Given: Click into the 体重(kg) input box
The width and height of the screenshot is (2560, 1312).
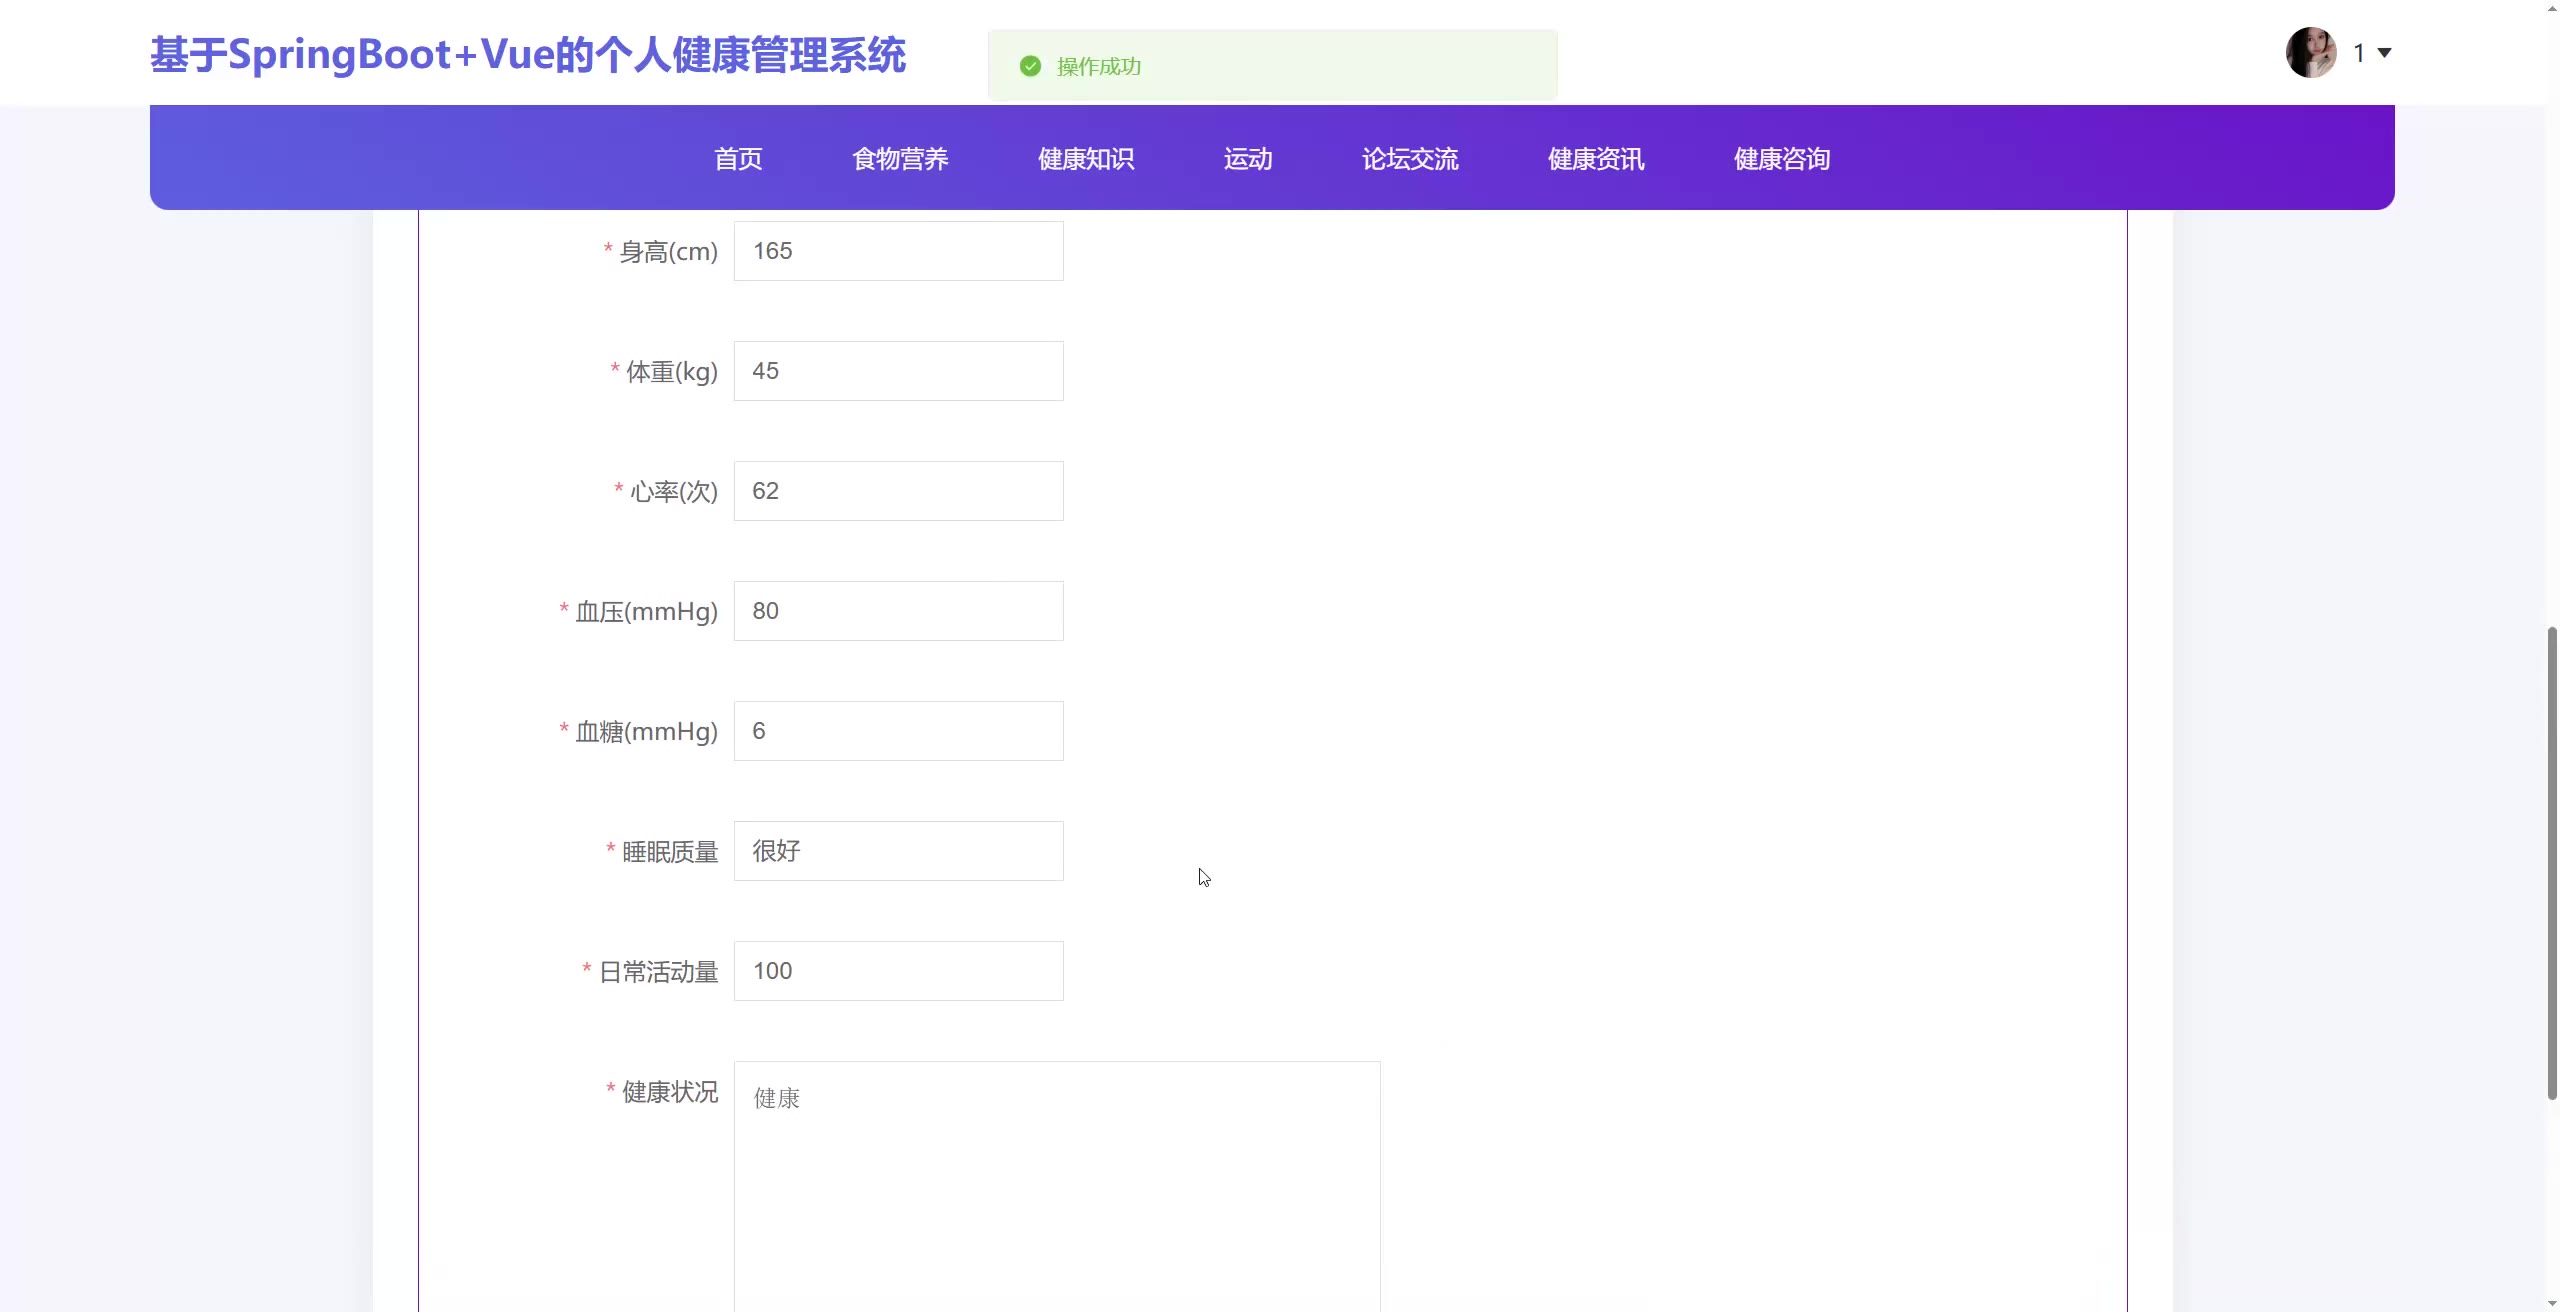Looking at the screenshot, I should [898, 371].
